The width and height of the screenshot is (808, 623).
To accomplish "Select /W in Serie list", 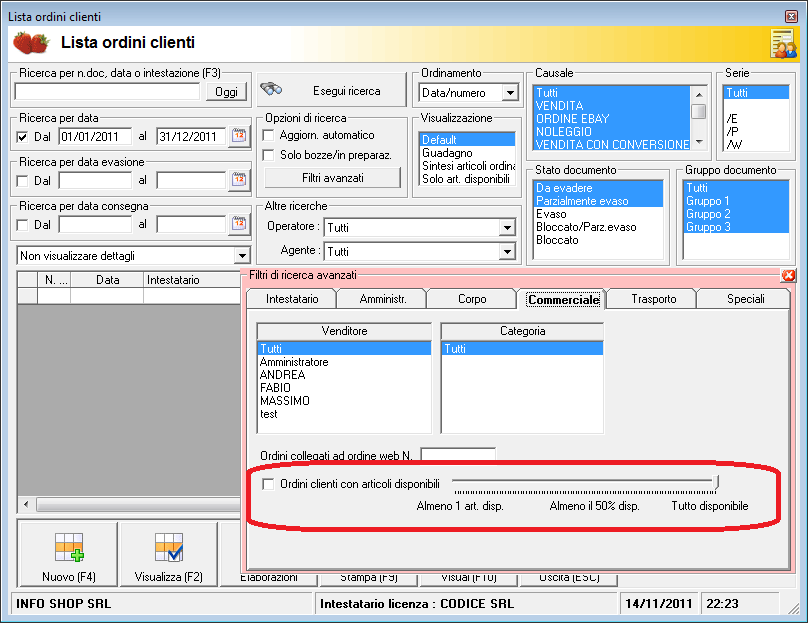I will coord(756,144).
